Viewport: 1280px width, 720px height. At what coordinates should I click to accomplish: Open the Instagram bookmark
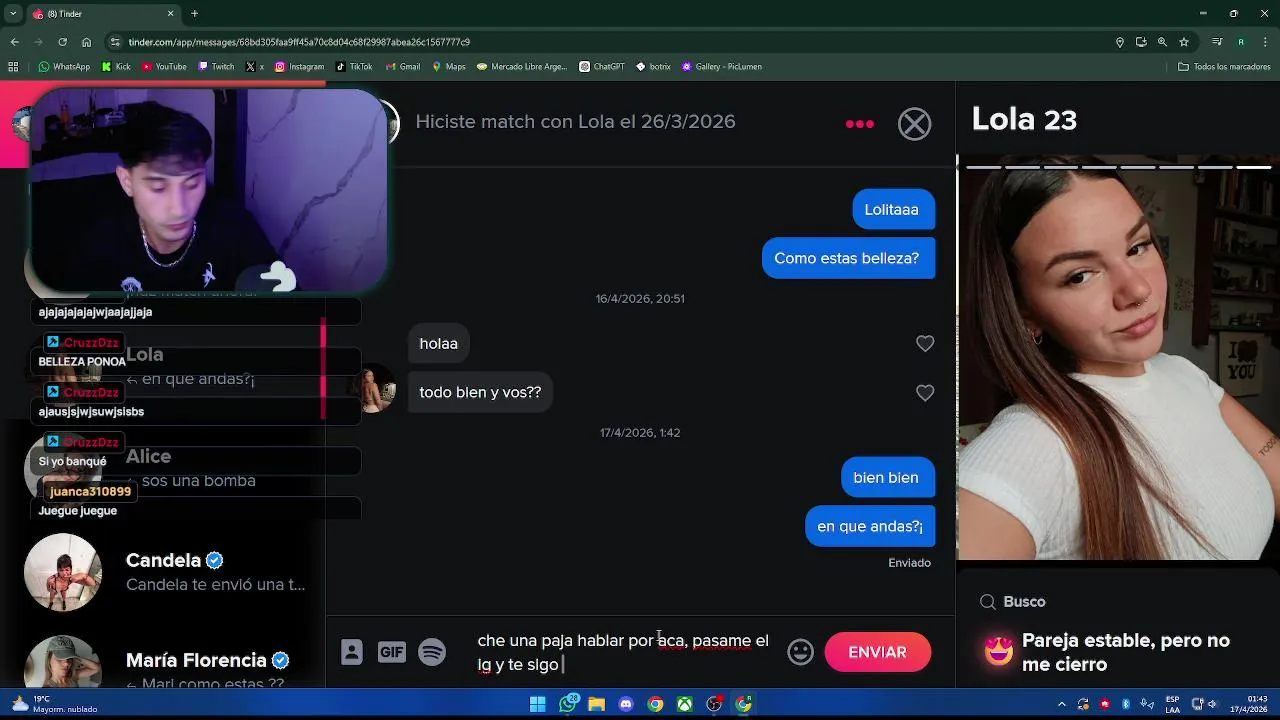[x=299, y=67]
